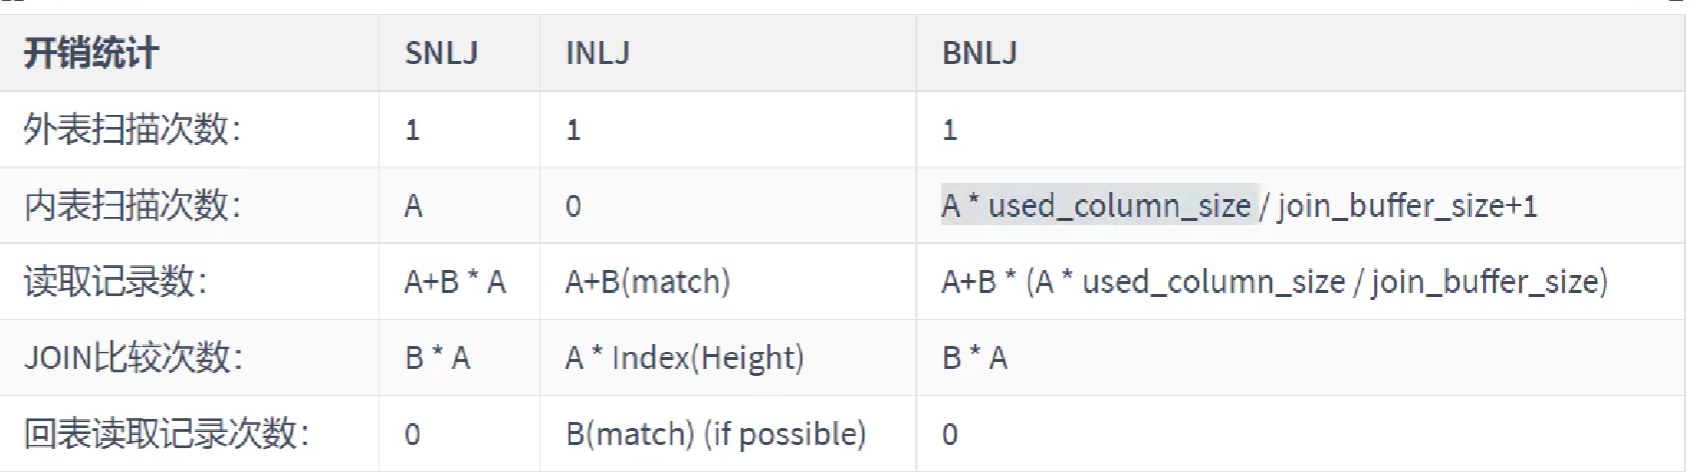
Task: Select the INLJ column header
Action: 597,53
